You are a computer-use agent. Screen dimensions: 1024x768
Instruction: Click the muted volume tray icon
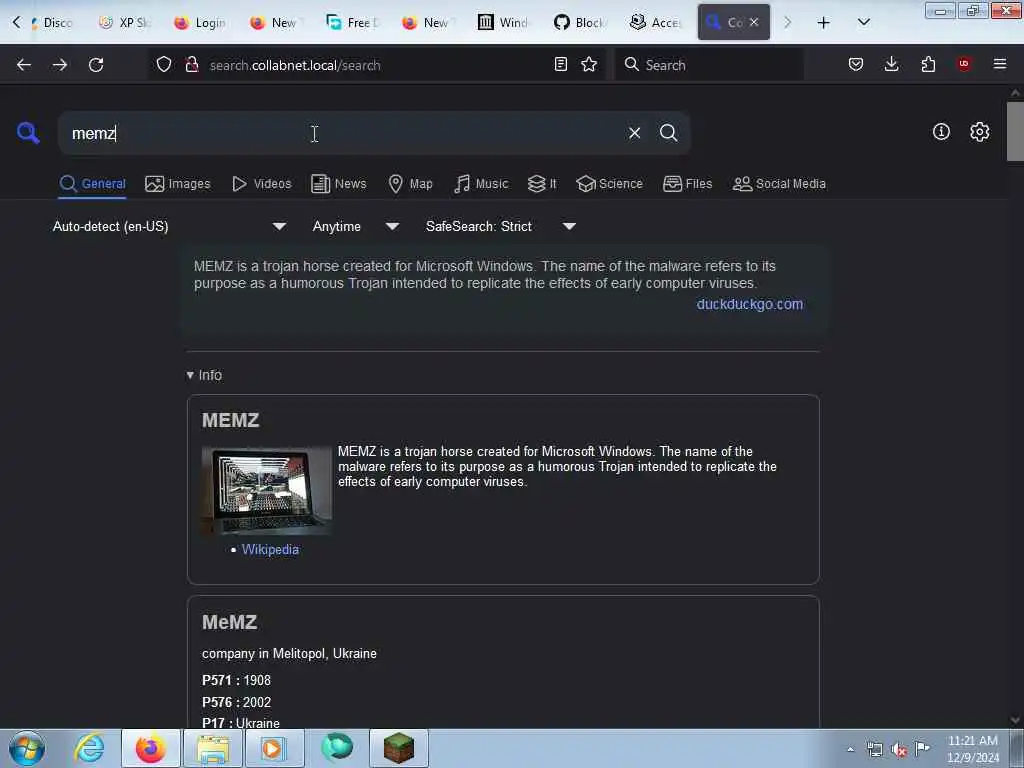tap(899, 750)
